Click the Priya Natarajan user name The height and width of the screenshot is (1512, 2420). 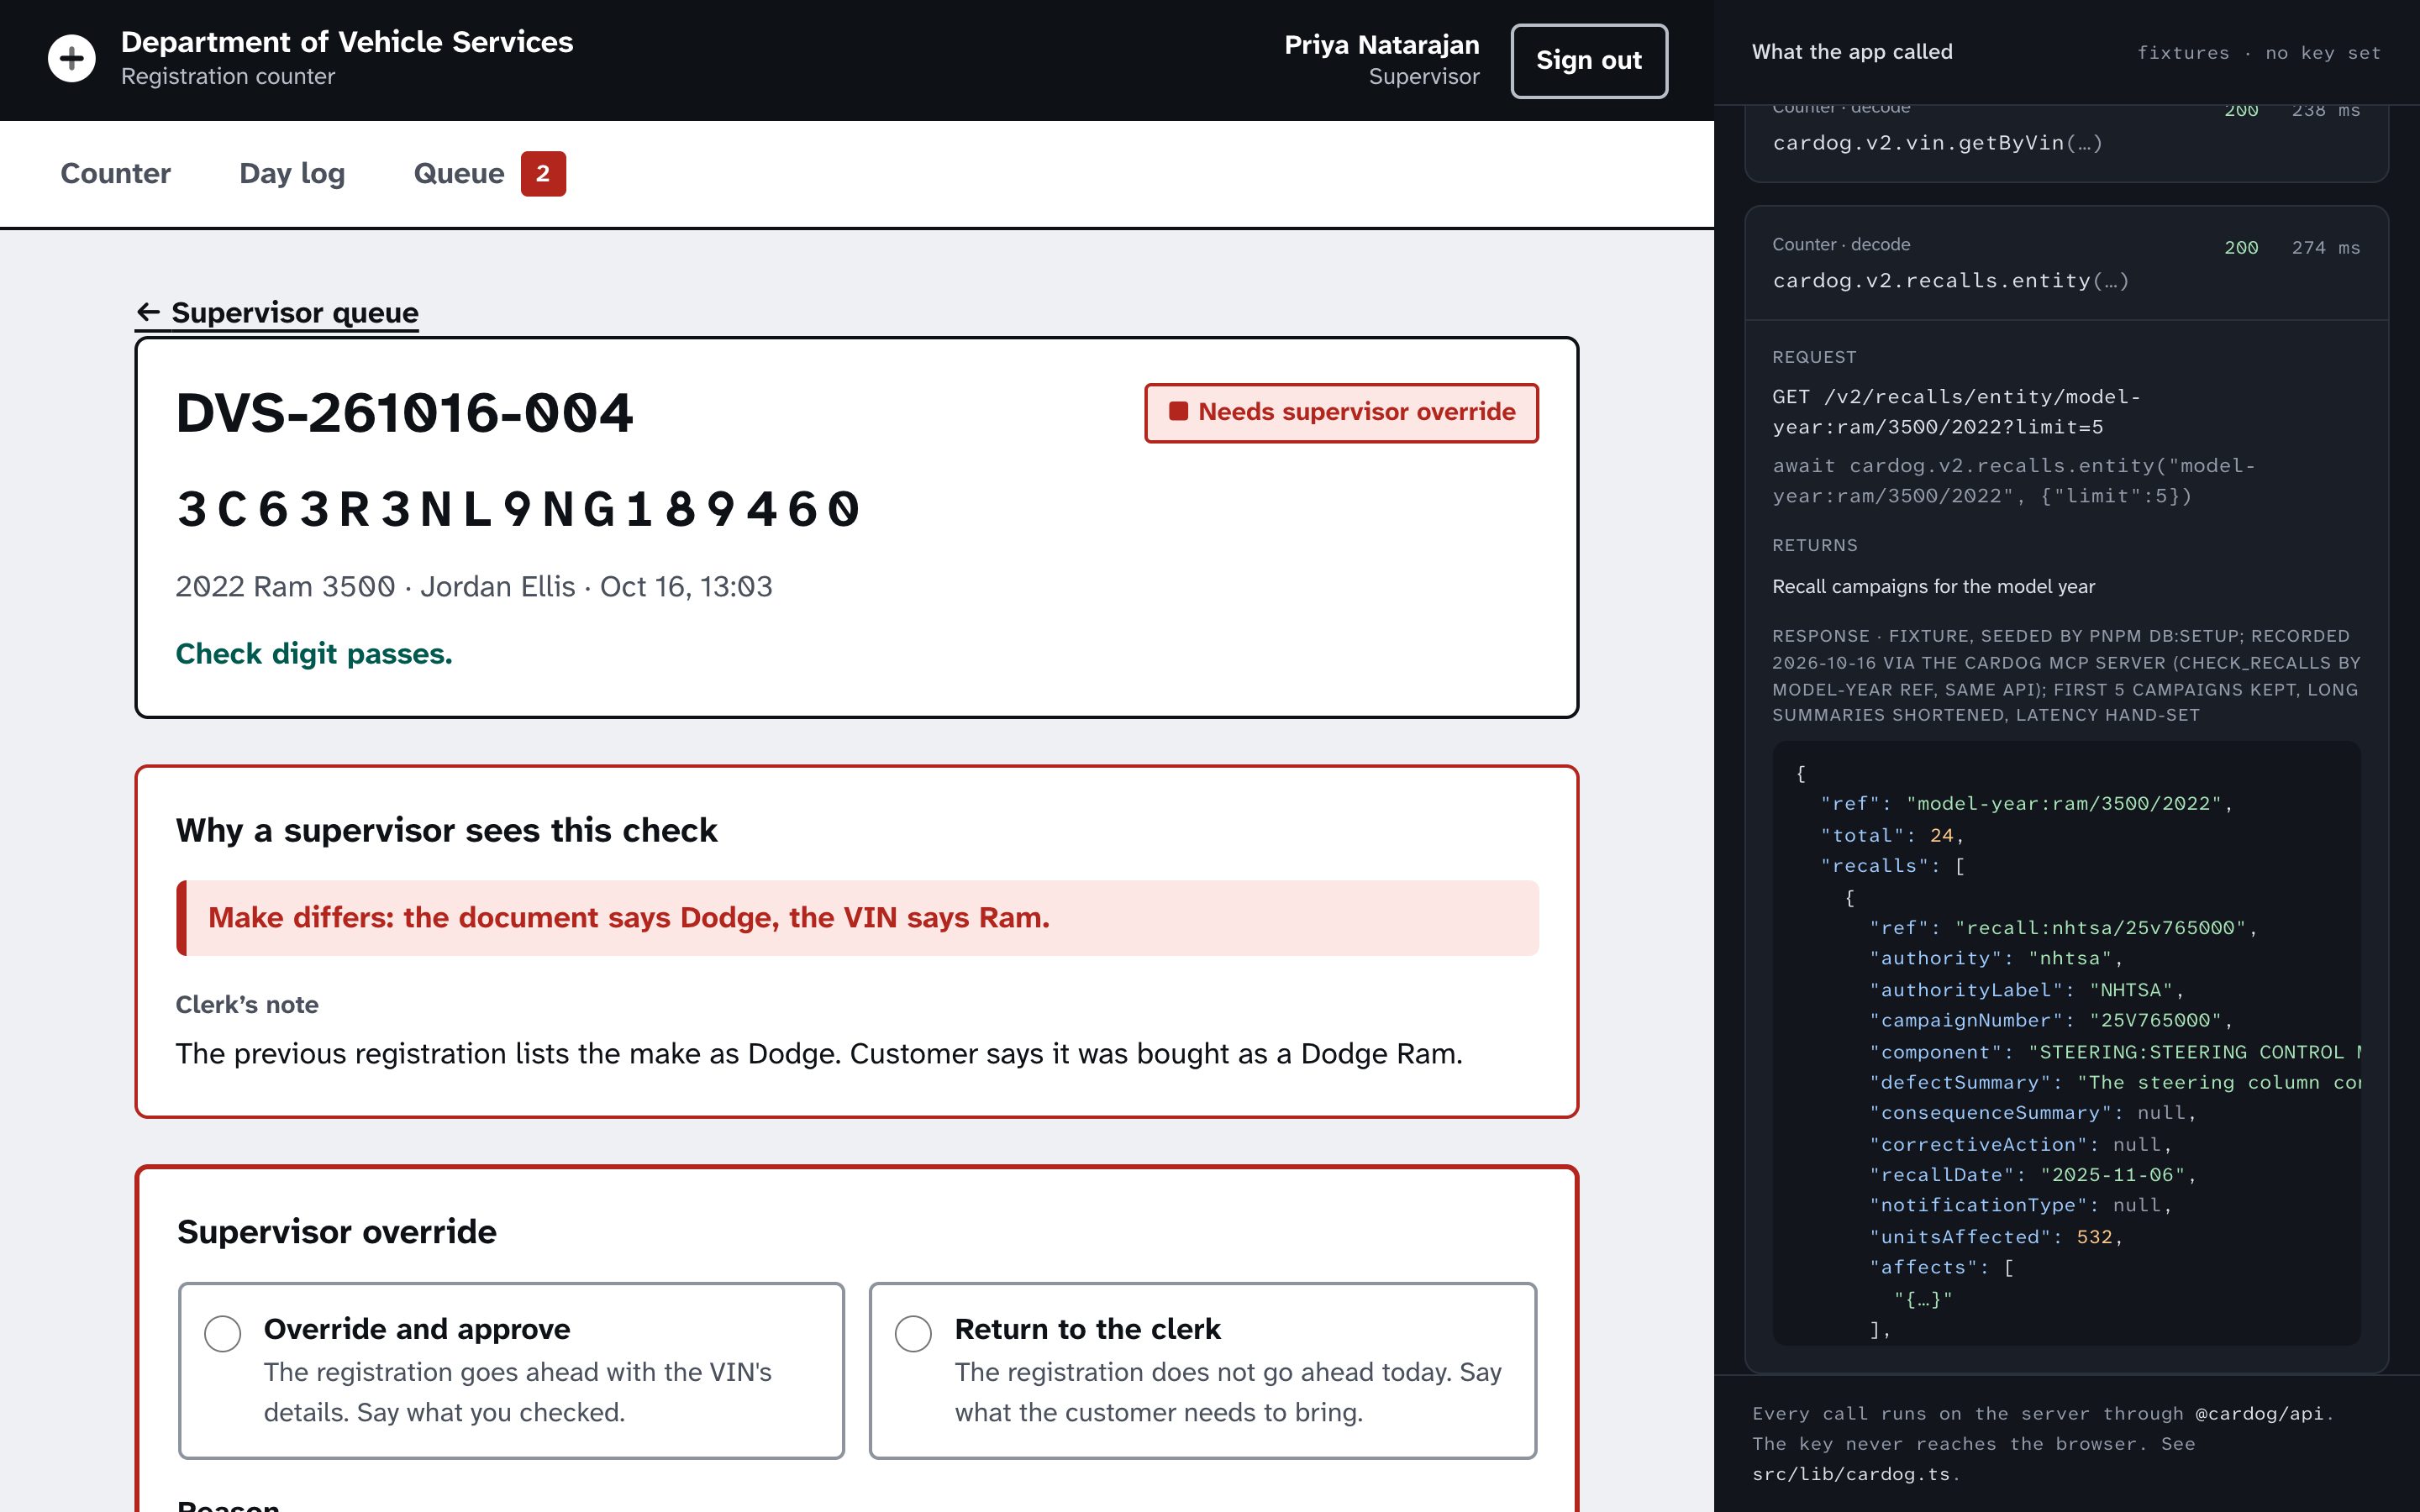[x=1381, y=45]
